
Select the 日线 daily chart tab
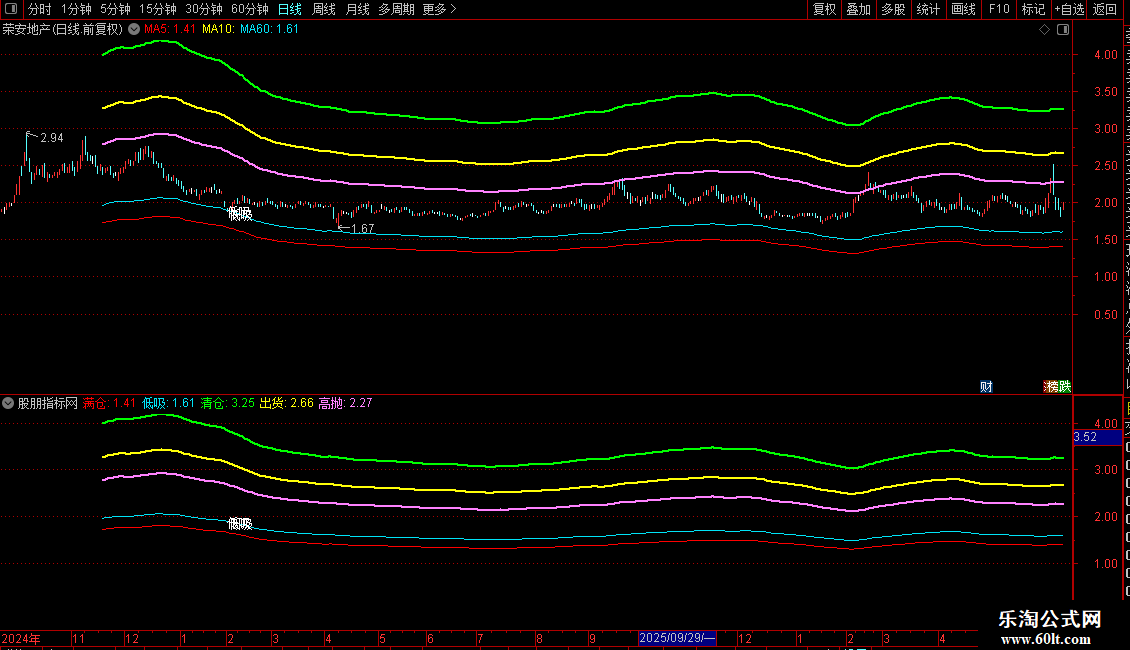point(290,9)
